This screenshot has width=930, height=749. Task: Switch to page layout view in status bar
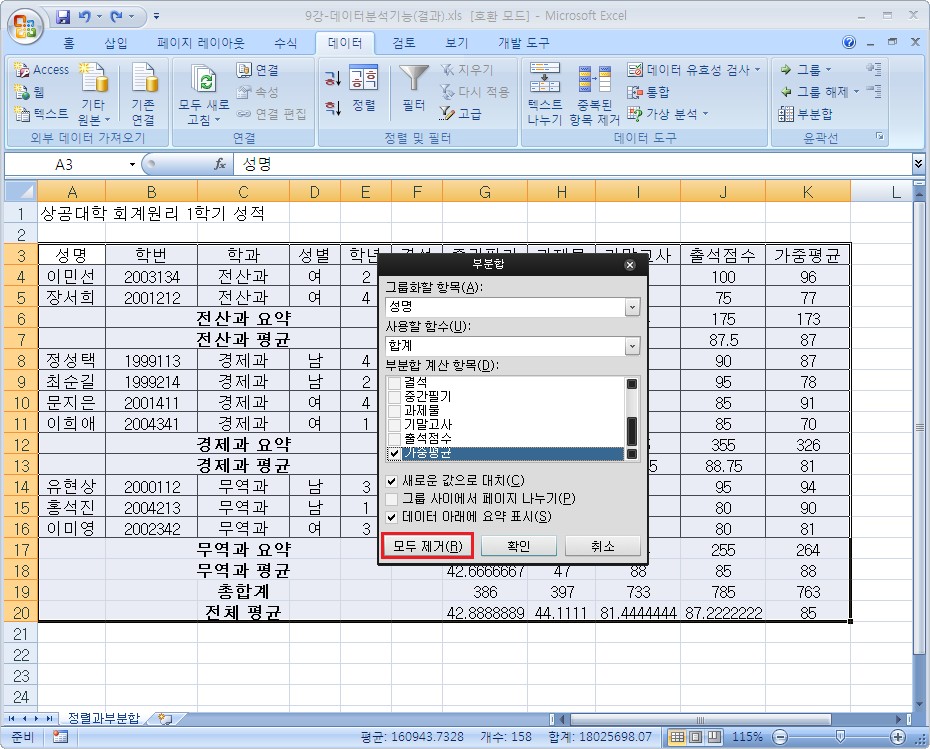pos(696,737)
